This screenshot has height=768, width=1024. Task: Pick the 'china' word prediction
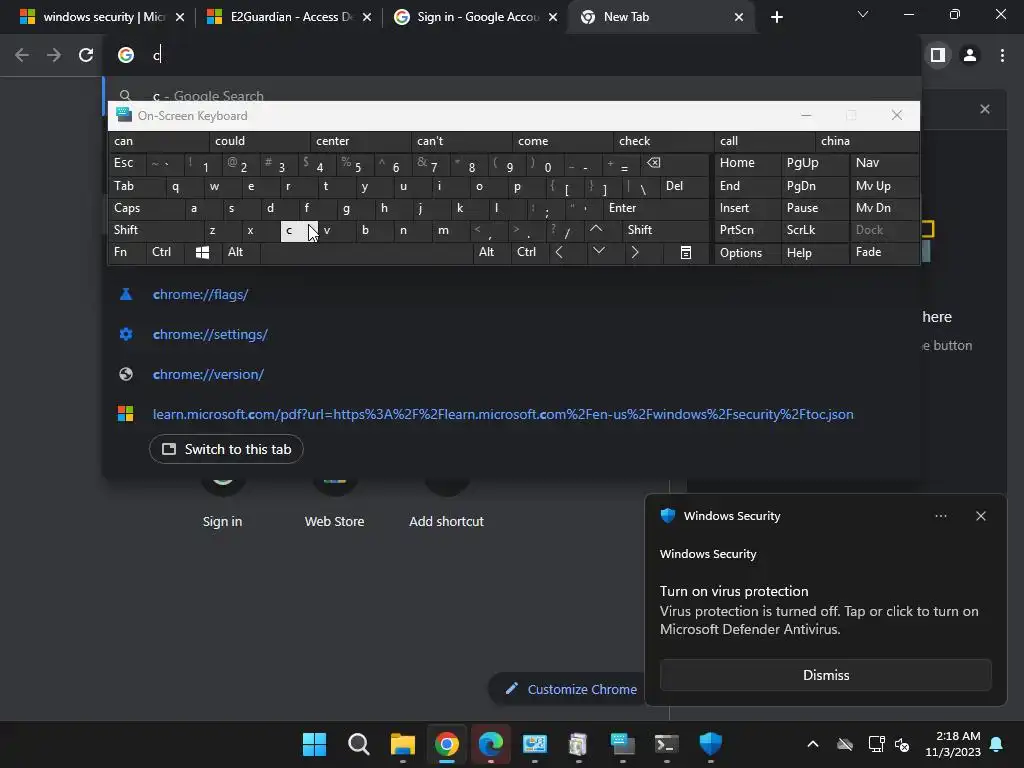pyautogui.click(x=867, y=141)
